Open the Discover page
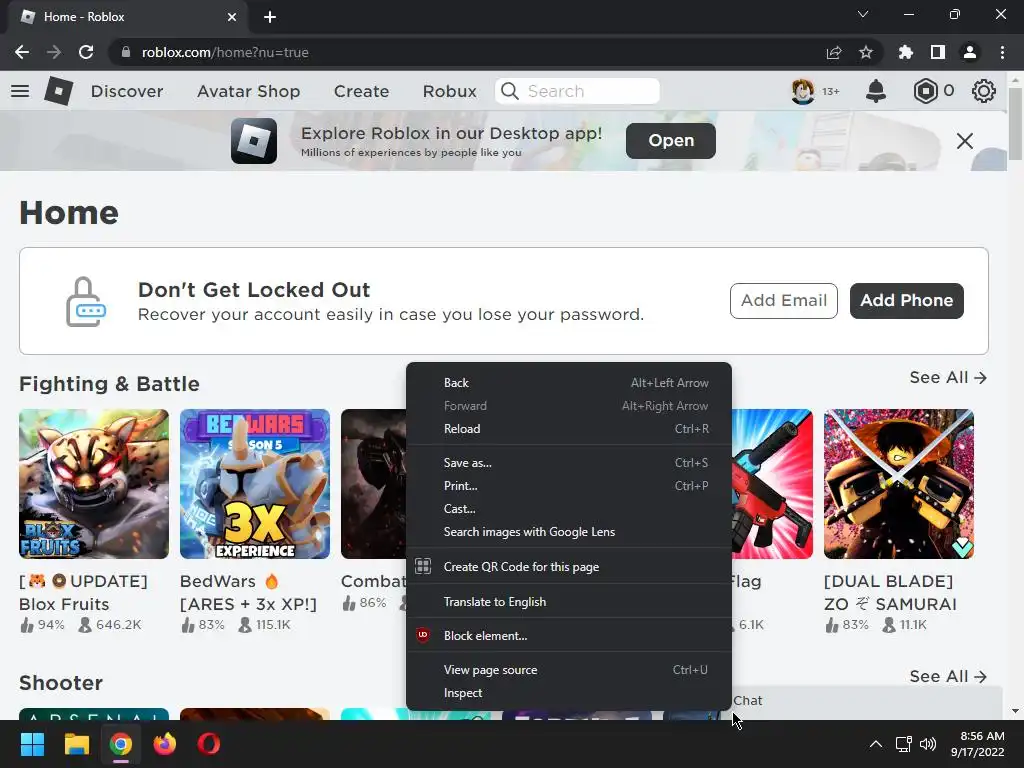Screen dimensions: 1024x768 coord(127,91)
